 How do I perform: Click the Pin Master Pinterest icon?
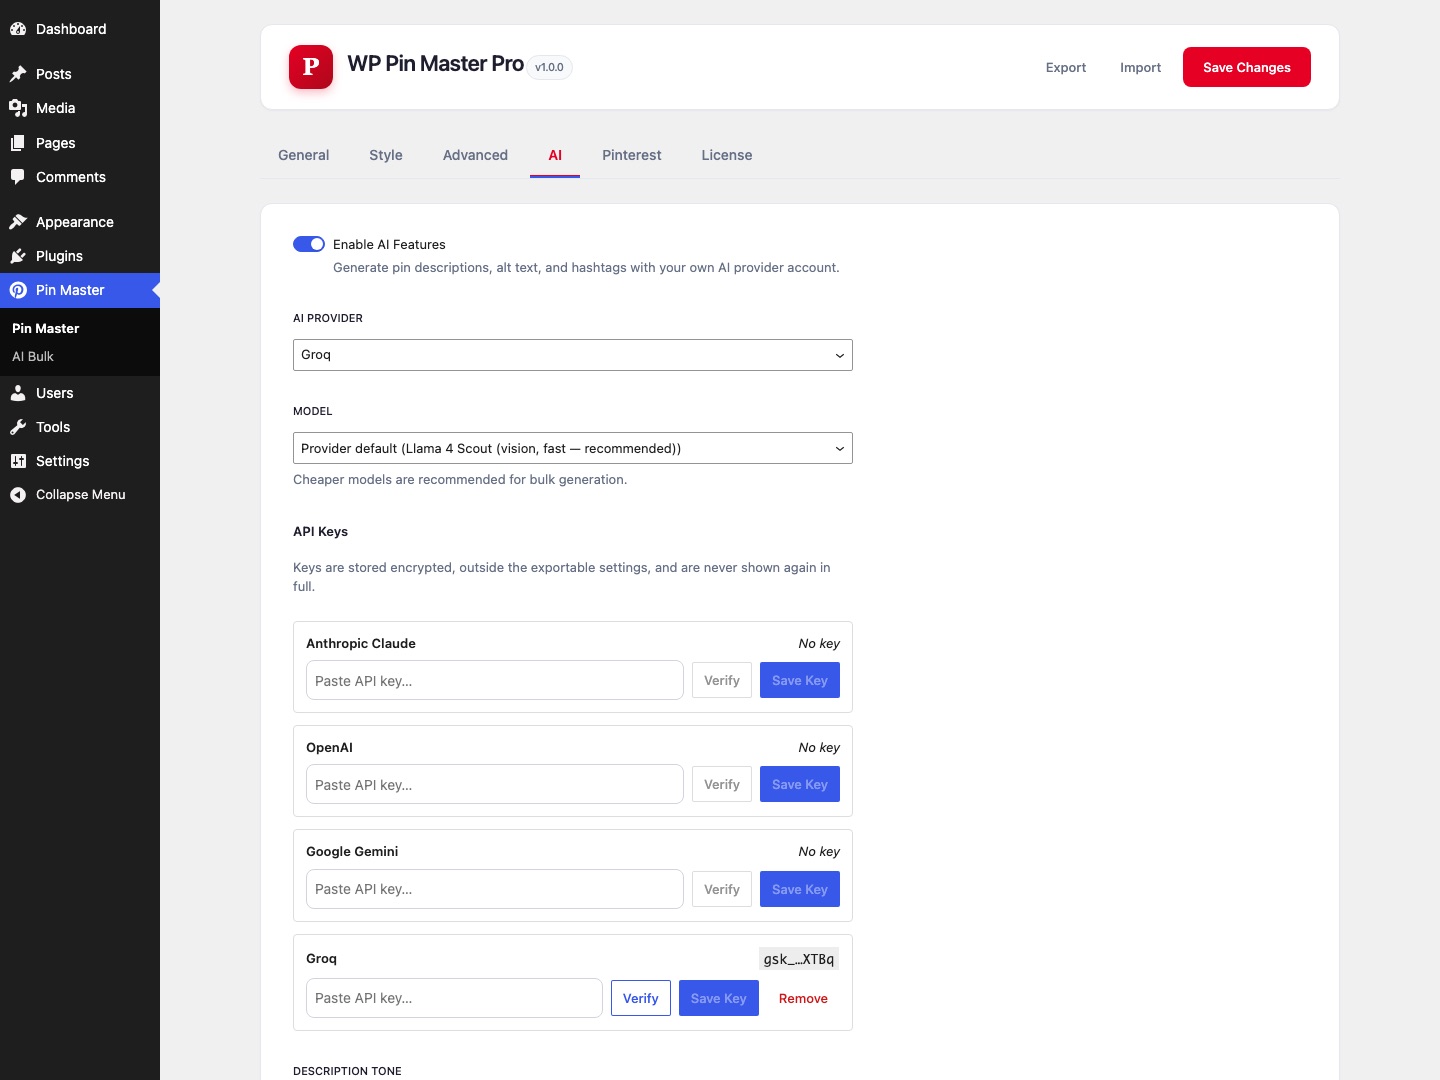tap(18, 290)
